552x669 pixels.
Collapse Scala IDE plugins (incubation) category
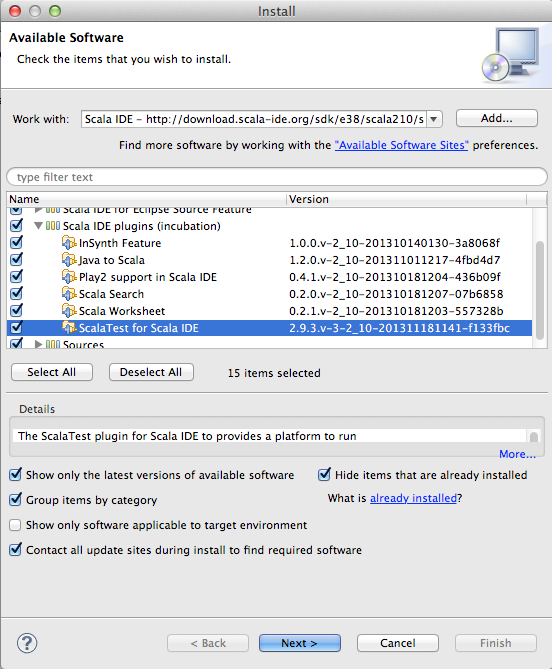pos(38,226)
